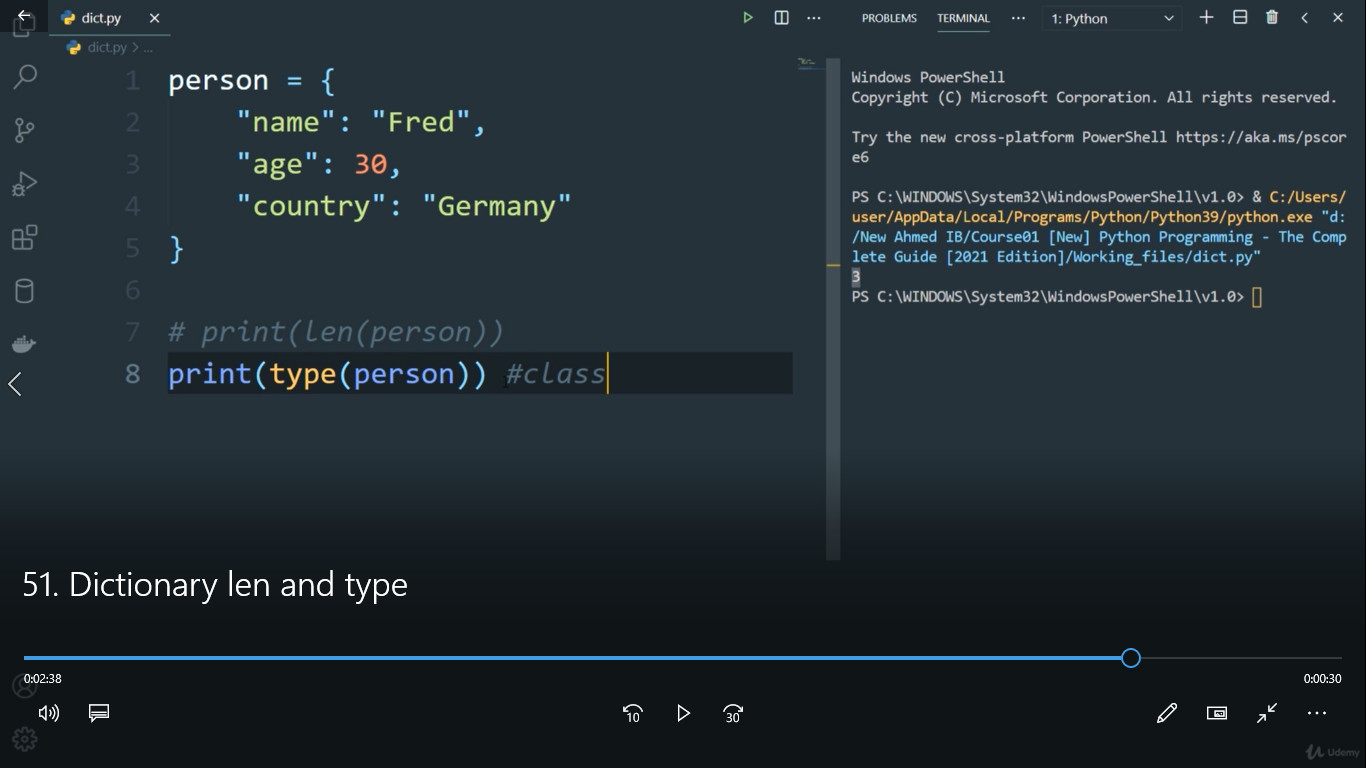Kill terminal with trash icon
The image size is (1366, 768).
click(x=1272, y=17)
